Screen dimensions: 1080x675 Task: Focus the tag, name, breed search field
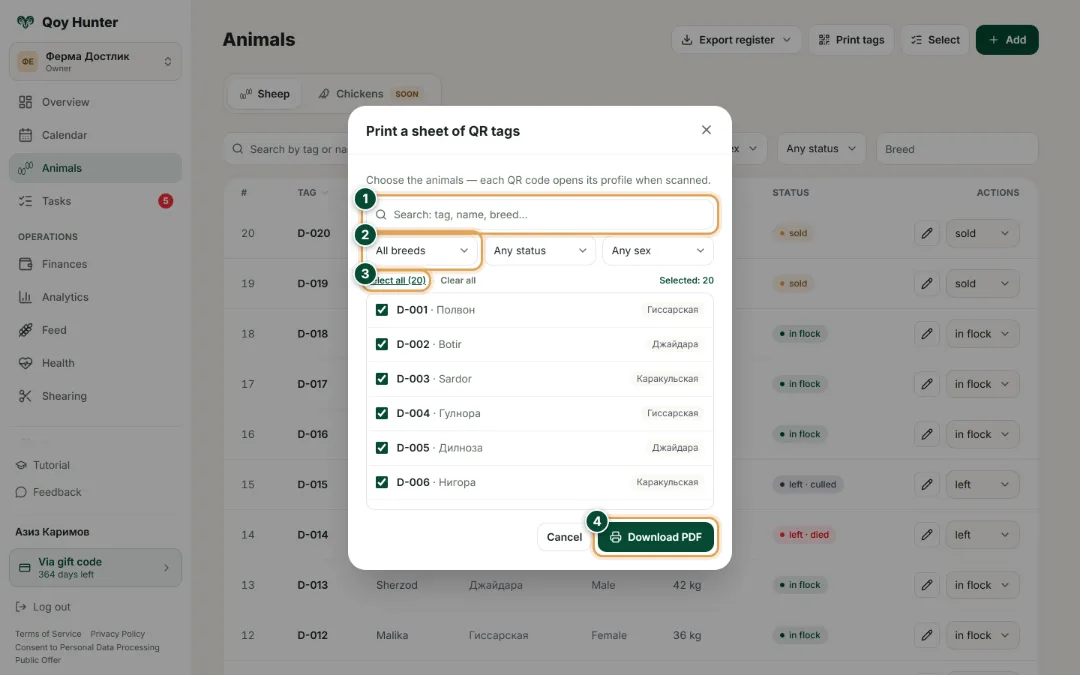(x=540, y=215)
